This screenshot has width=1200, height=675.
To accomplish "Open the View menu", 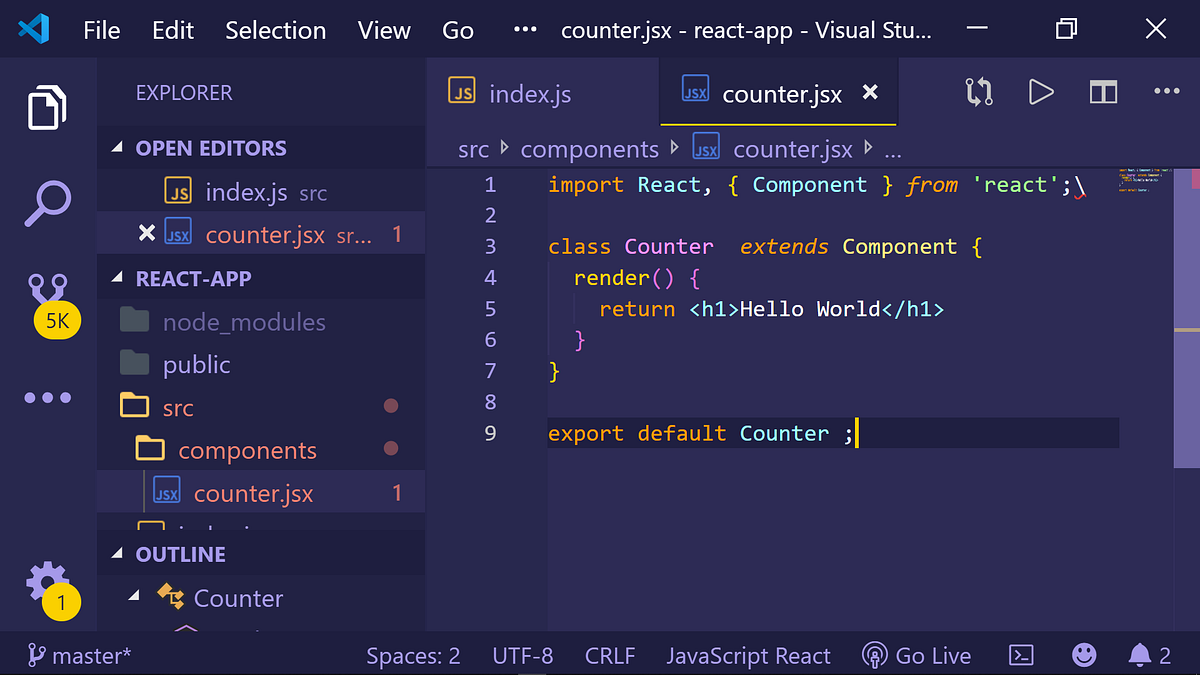I will 384,30.
